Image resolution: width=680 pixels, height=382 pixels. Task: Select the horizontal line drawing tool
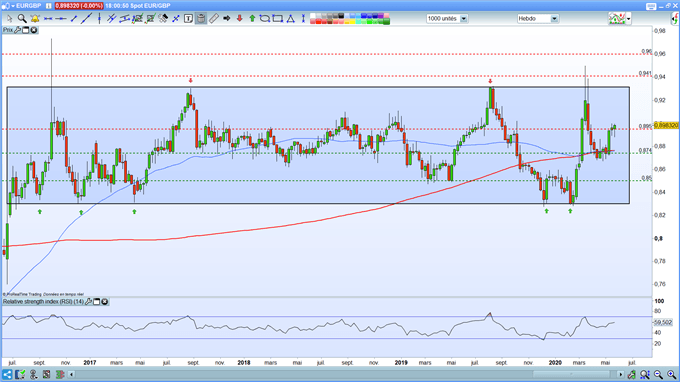(x=48, y=19)
